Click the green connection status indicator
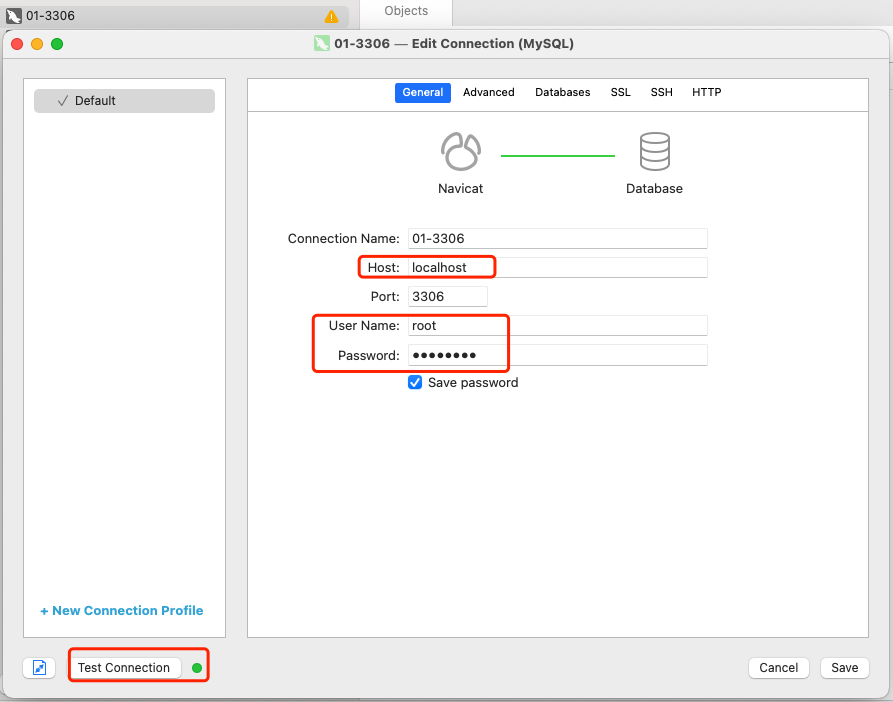Screen dimensions: 893x702 pyautogui.click(x=197, y=668)
